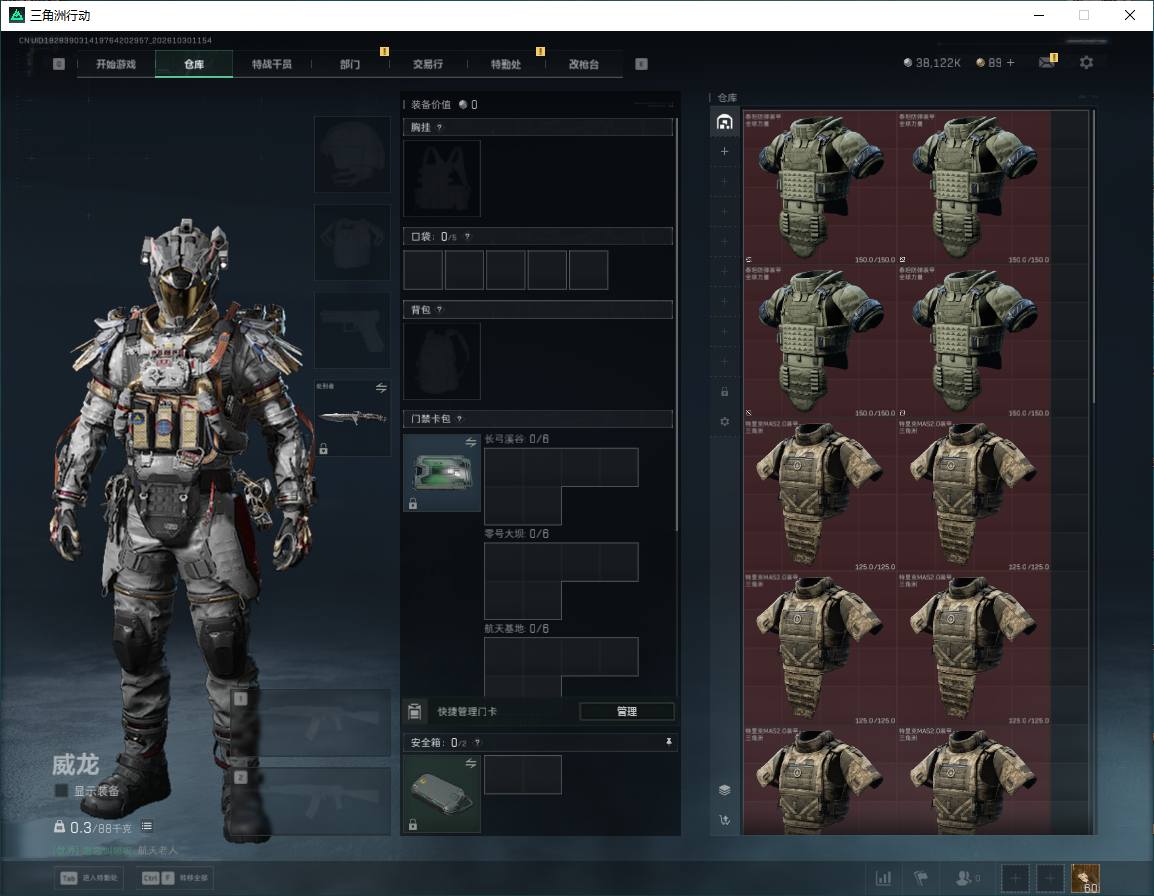The image size is (1154, 896).
Task: Click the warehouse grid vertical scrollbar
Action: pyautogui.click(x=1093, y=256)
